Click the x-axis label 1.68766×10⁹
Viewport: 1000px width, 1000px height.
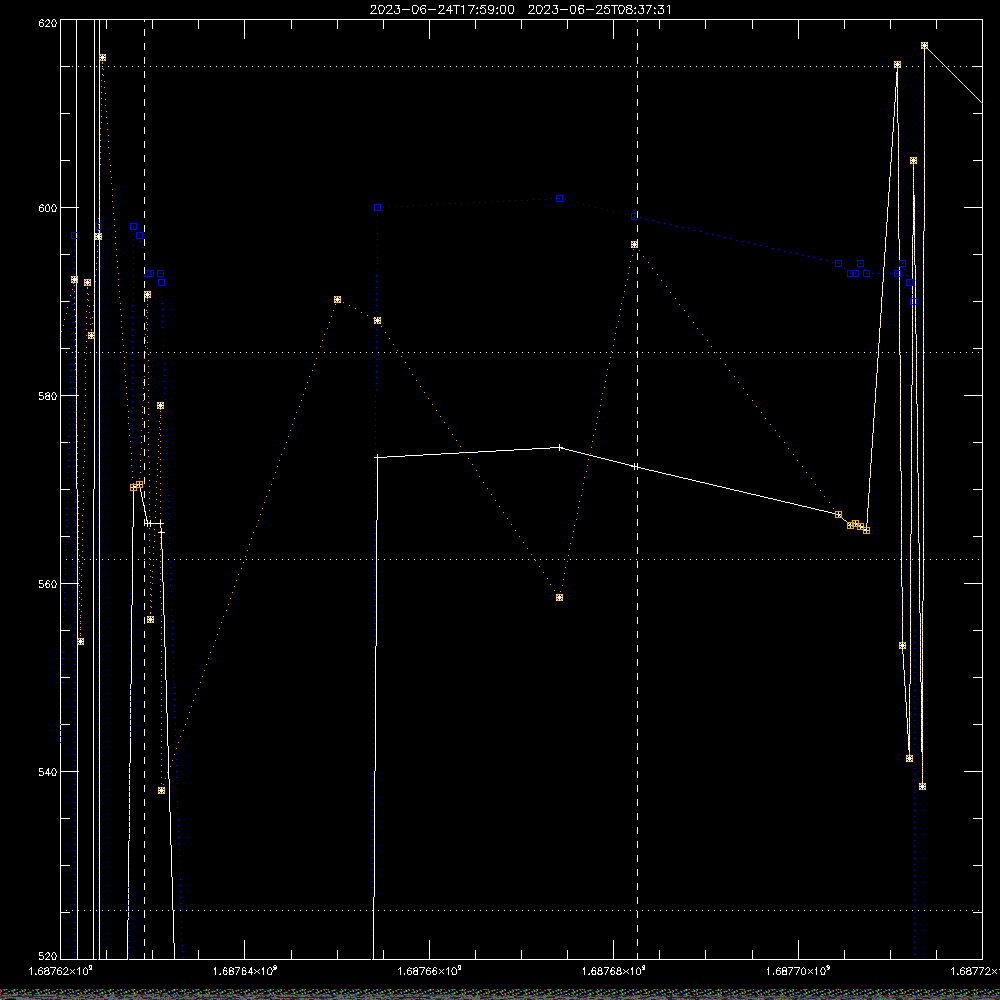point(429,971)
